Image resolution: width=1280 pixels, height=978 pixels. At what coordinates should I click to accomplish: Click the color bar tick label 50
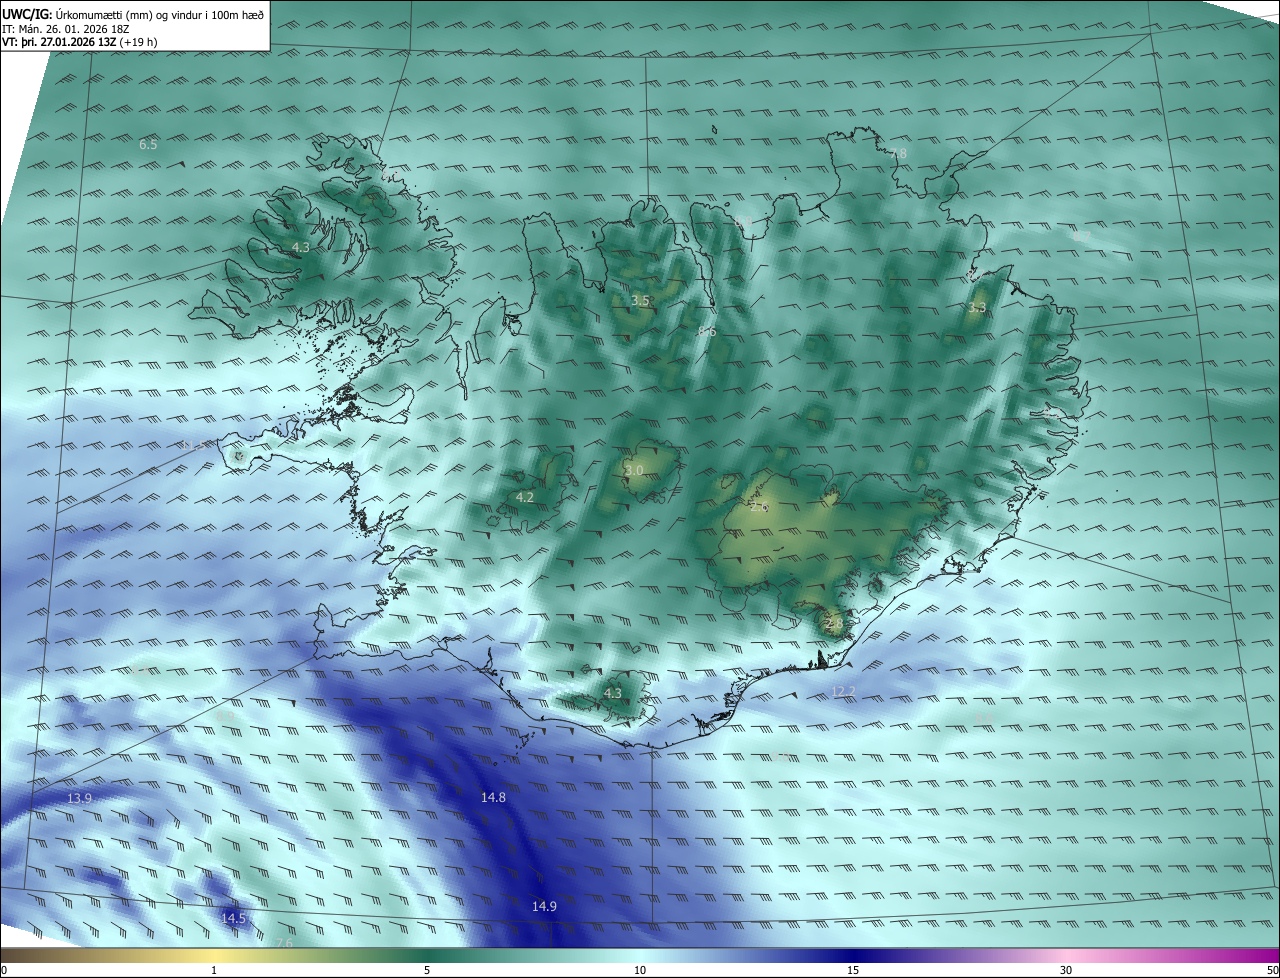click(1272, 970)
